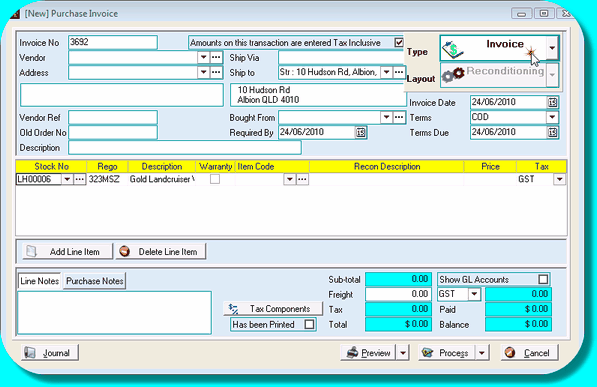The image size is (597, 387).
Task: Browse vendors with the Vendor ellipsis button
Action: (216, 58)
